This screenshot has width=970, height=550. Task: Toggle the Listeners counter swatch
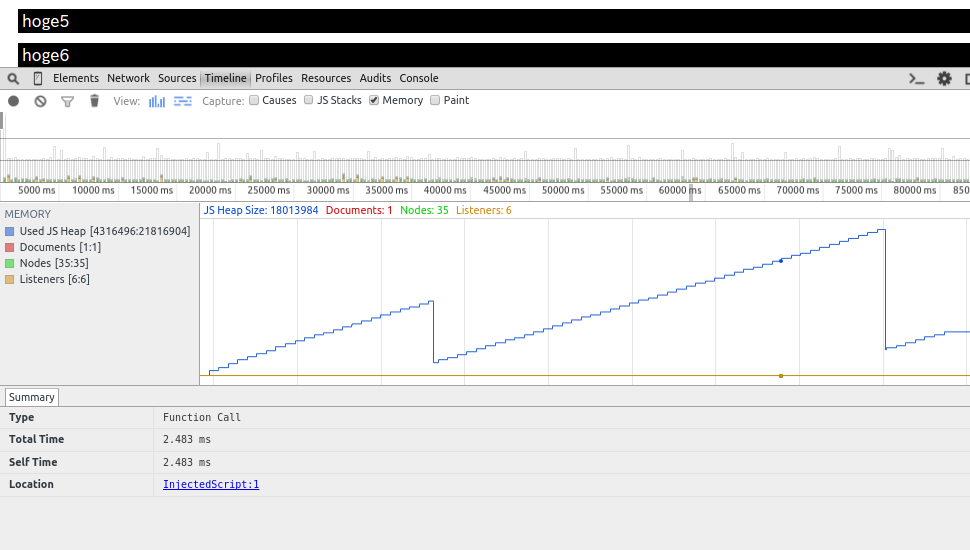click(x=9, y=280)
